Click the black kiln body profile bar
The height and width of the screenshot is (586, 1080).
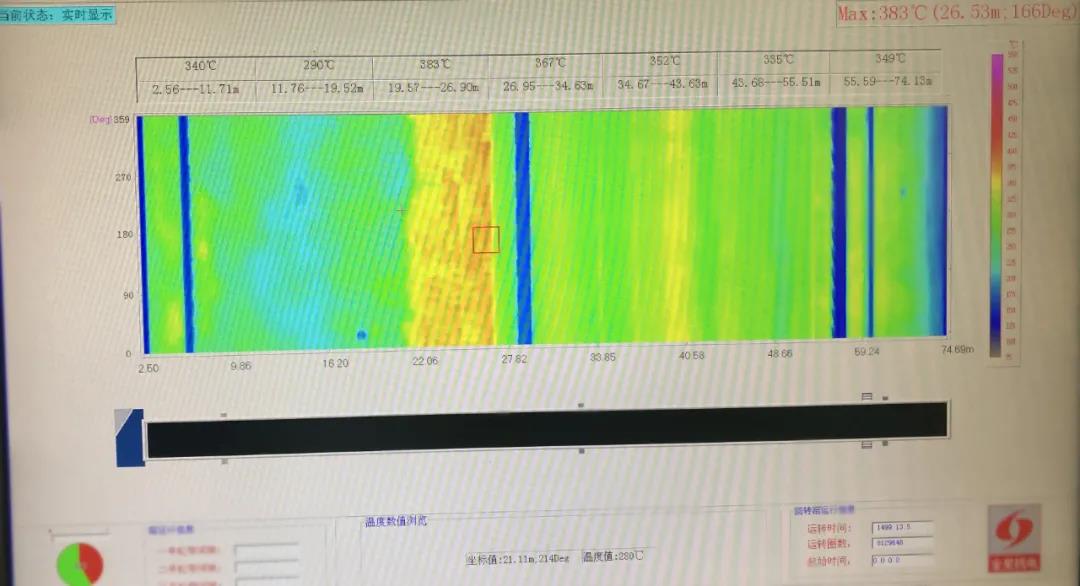pyautogui.click(x=546, y=430)
